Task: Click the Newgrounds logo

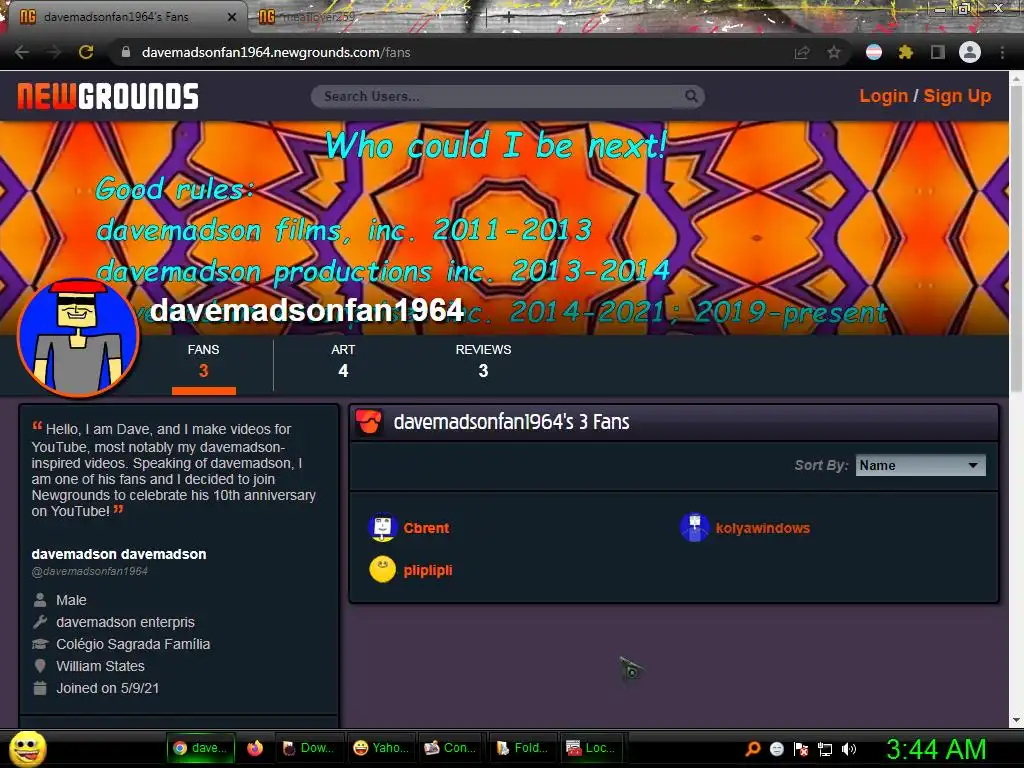Action: 108,96
